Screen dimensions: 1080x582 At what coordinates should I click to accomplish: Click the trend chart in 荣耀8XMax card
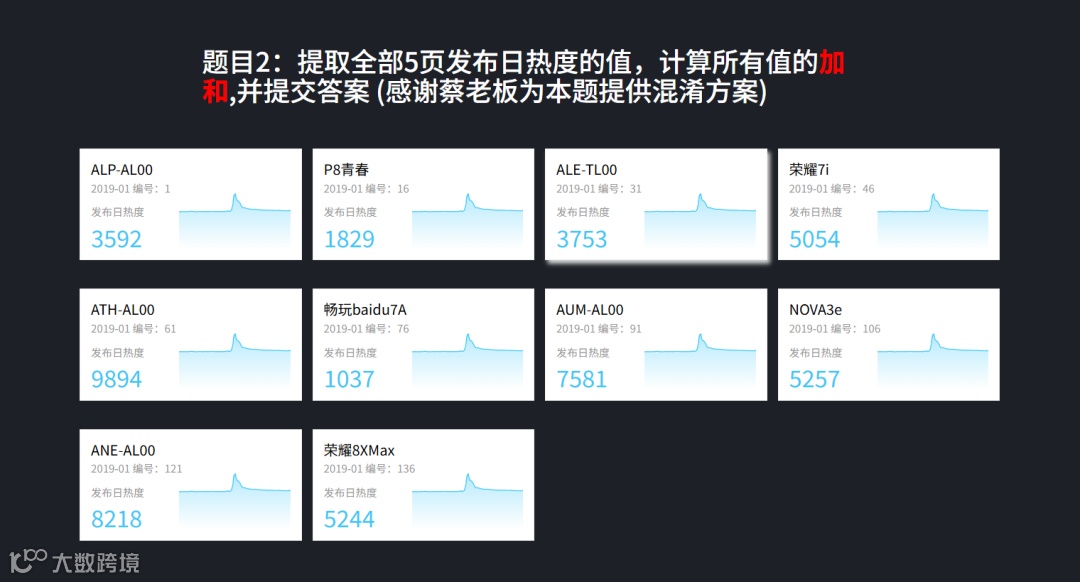click(x=468, y=499)
